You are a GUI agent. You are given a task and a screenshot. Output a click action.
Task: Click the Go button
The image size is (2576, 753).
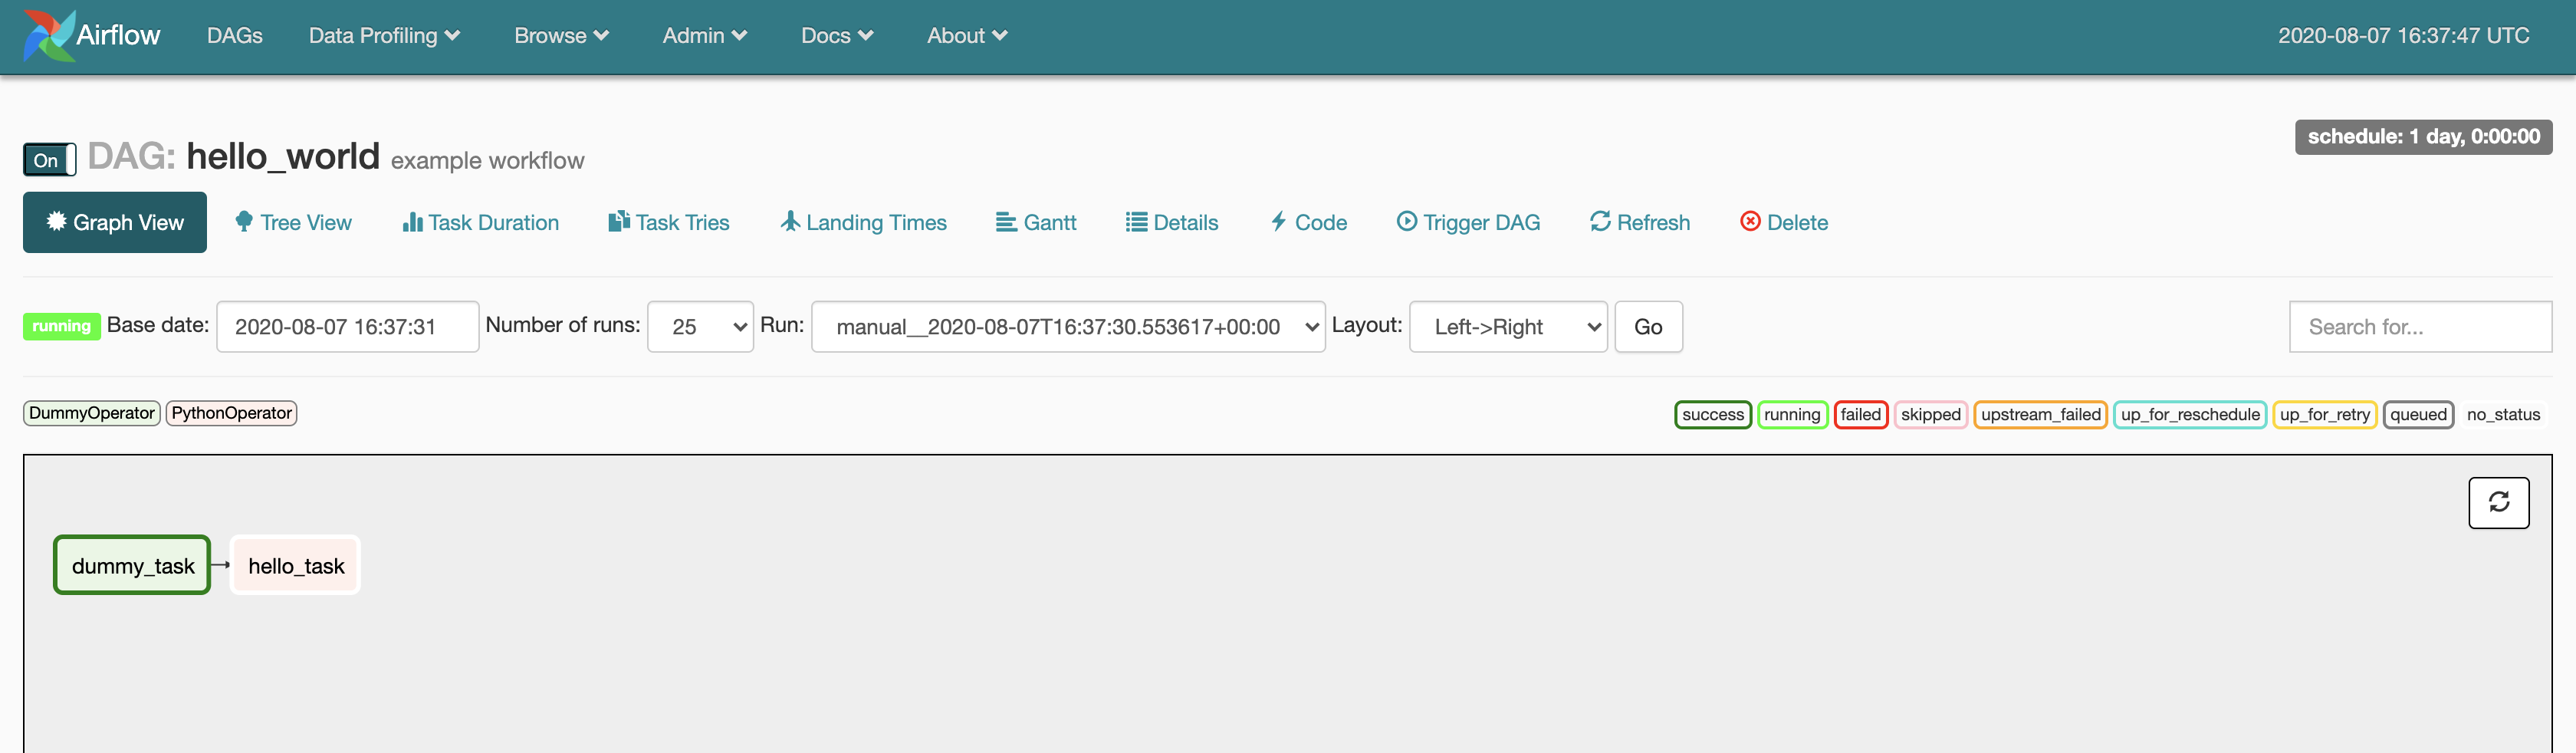tap(1648, 326)
